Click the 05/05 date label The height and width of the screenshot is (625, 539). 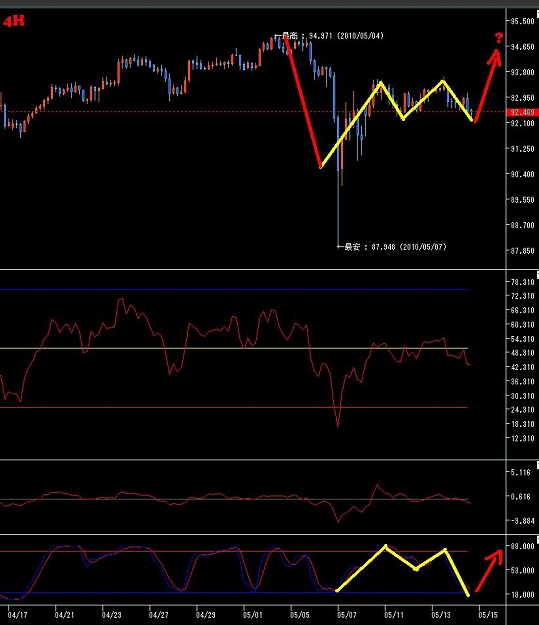click(300, 615)
